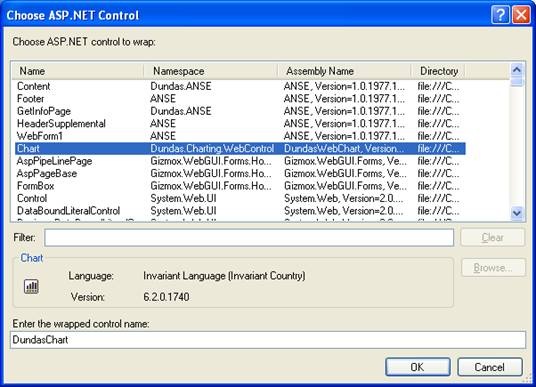Click the Directory column header
This screenshot has height=387, width=536.
[x=438, y=71]
